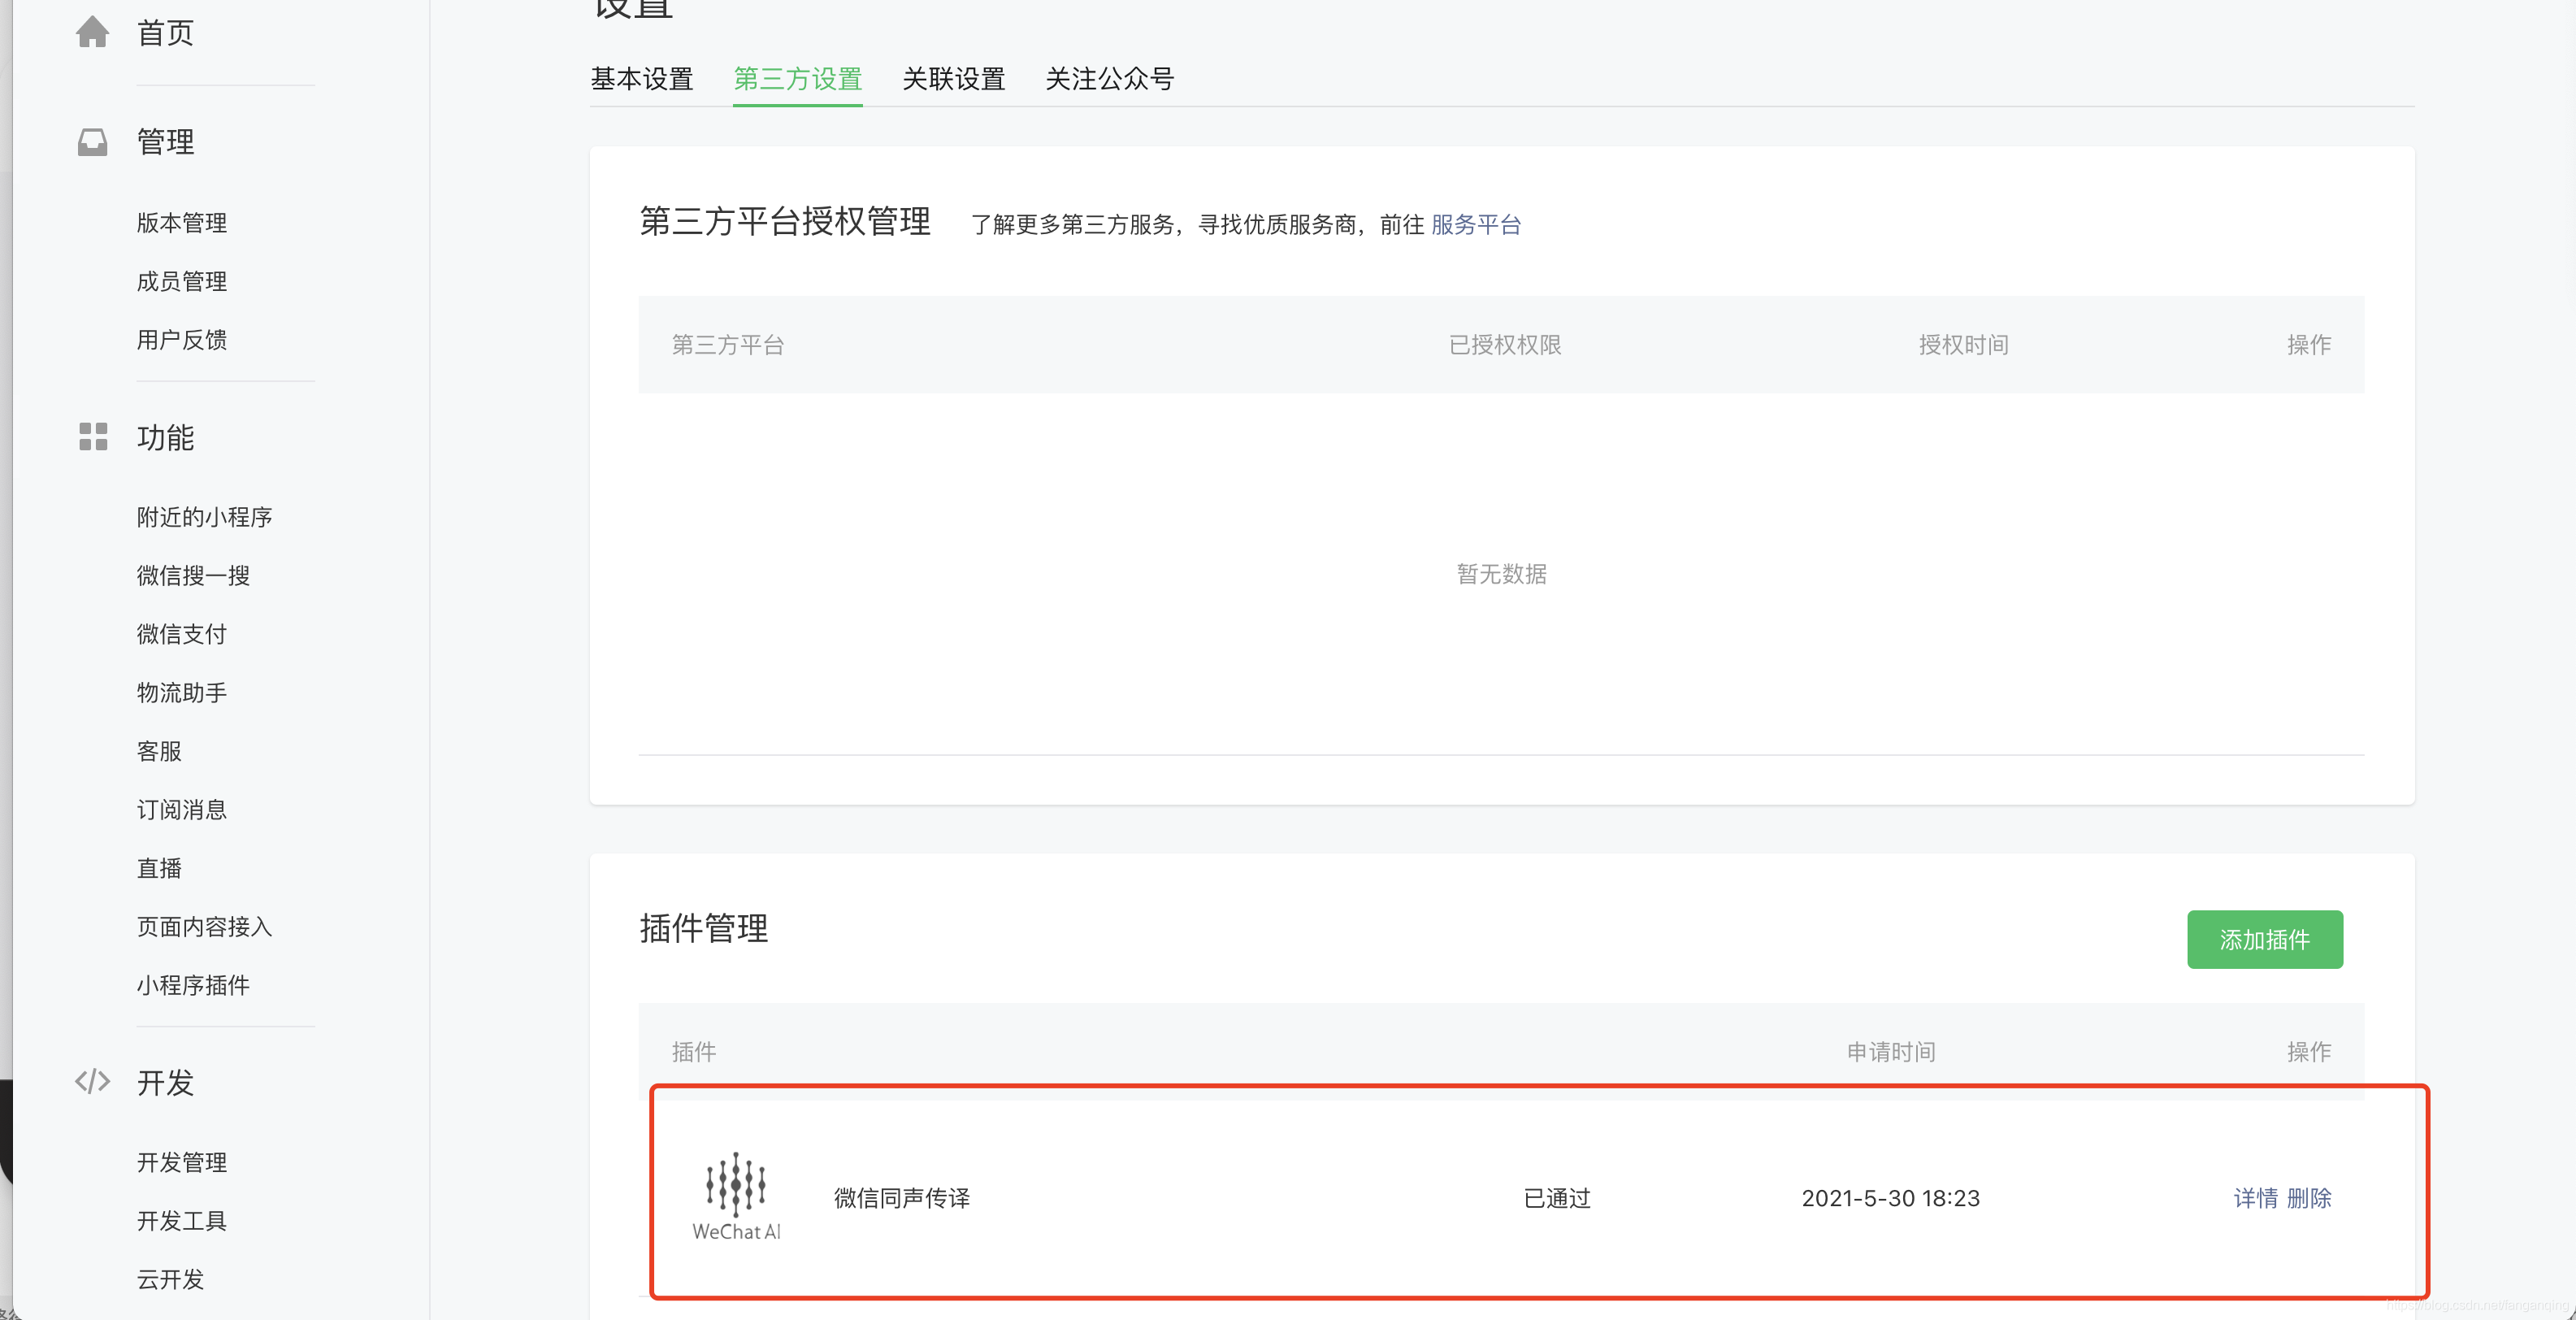The width and height of the screenshot is (2576, 1320).
Task: Open 微信搜一搜 in sidebar
Action: 193,576
